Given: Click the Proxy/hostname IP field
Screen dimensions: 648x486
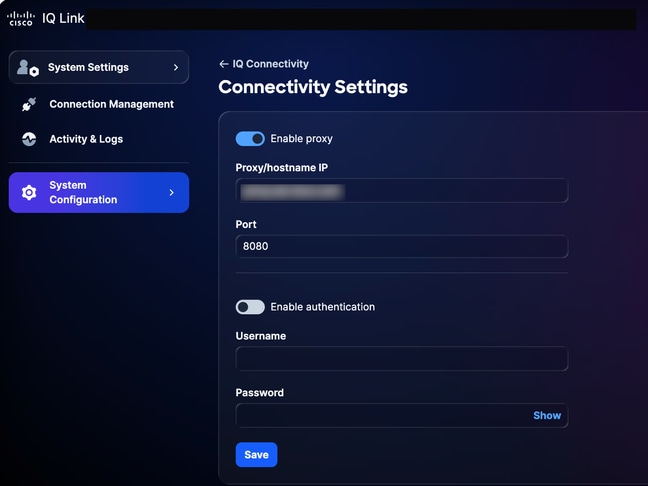Looking at the screenshot, I should click(x=402, y=191).
